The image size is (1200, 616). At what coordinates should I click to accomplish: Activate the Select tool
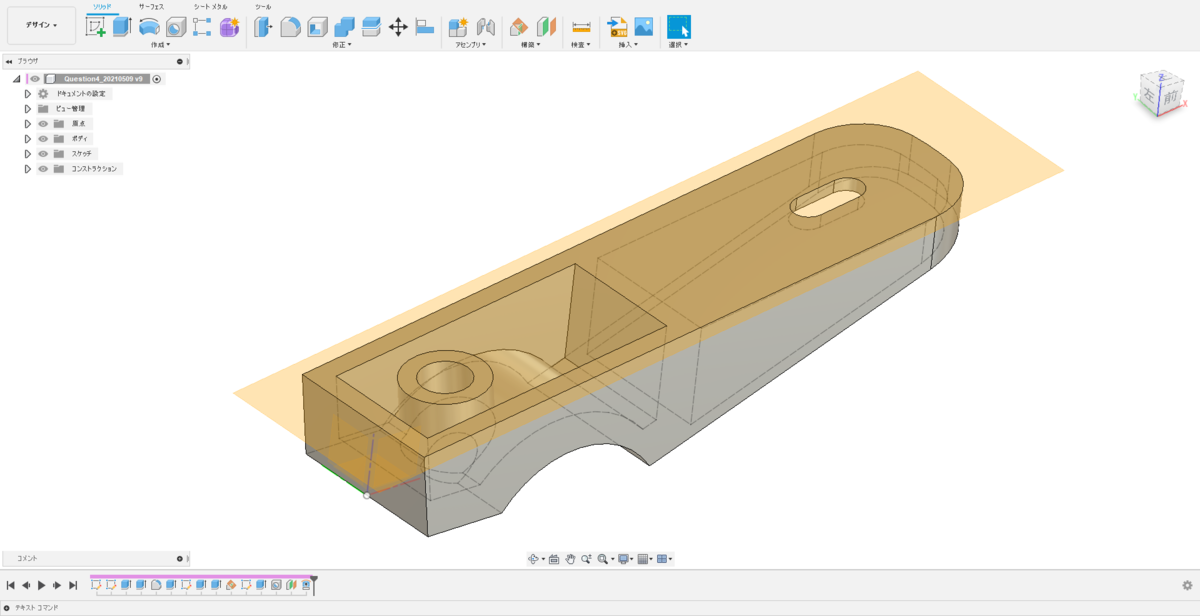tap(679, 27)
